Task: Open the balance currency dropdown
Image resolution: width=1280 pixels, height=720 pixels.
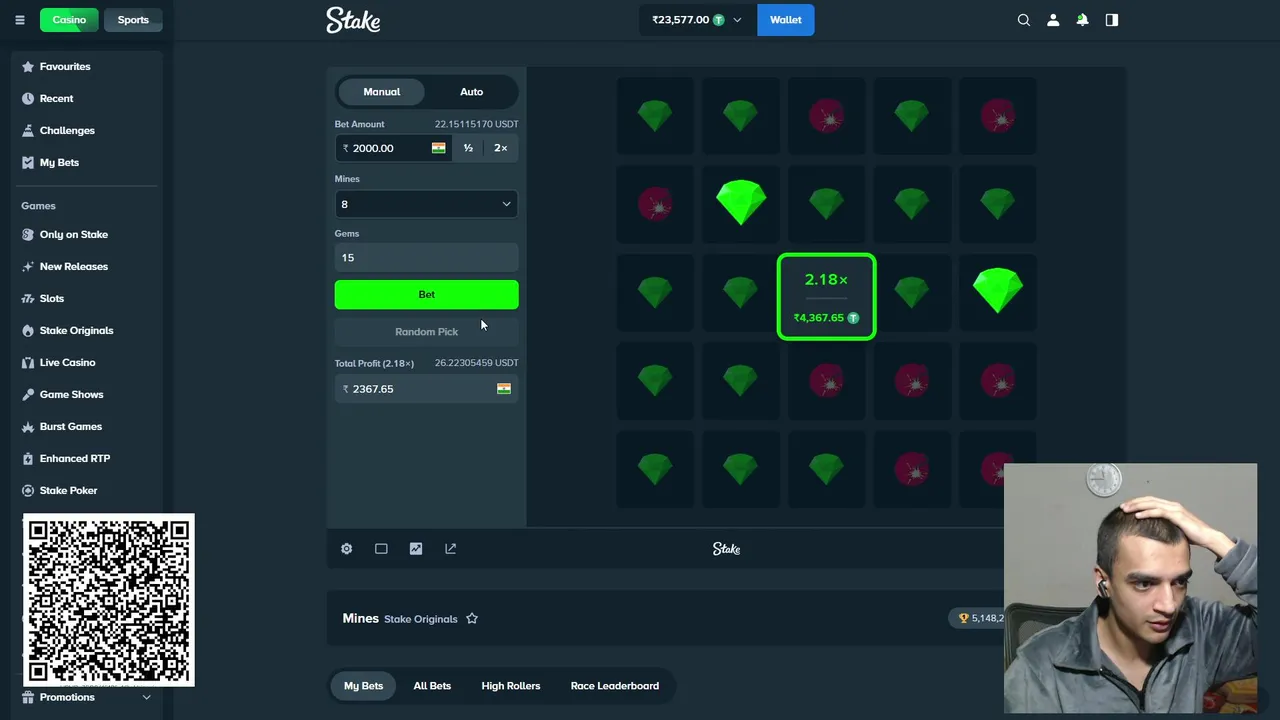Action: [x=697, y=20]
